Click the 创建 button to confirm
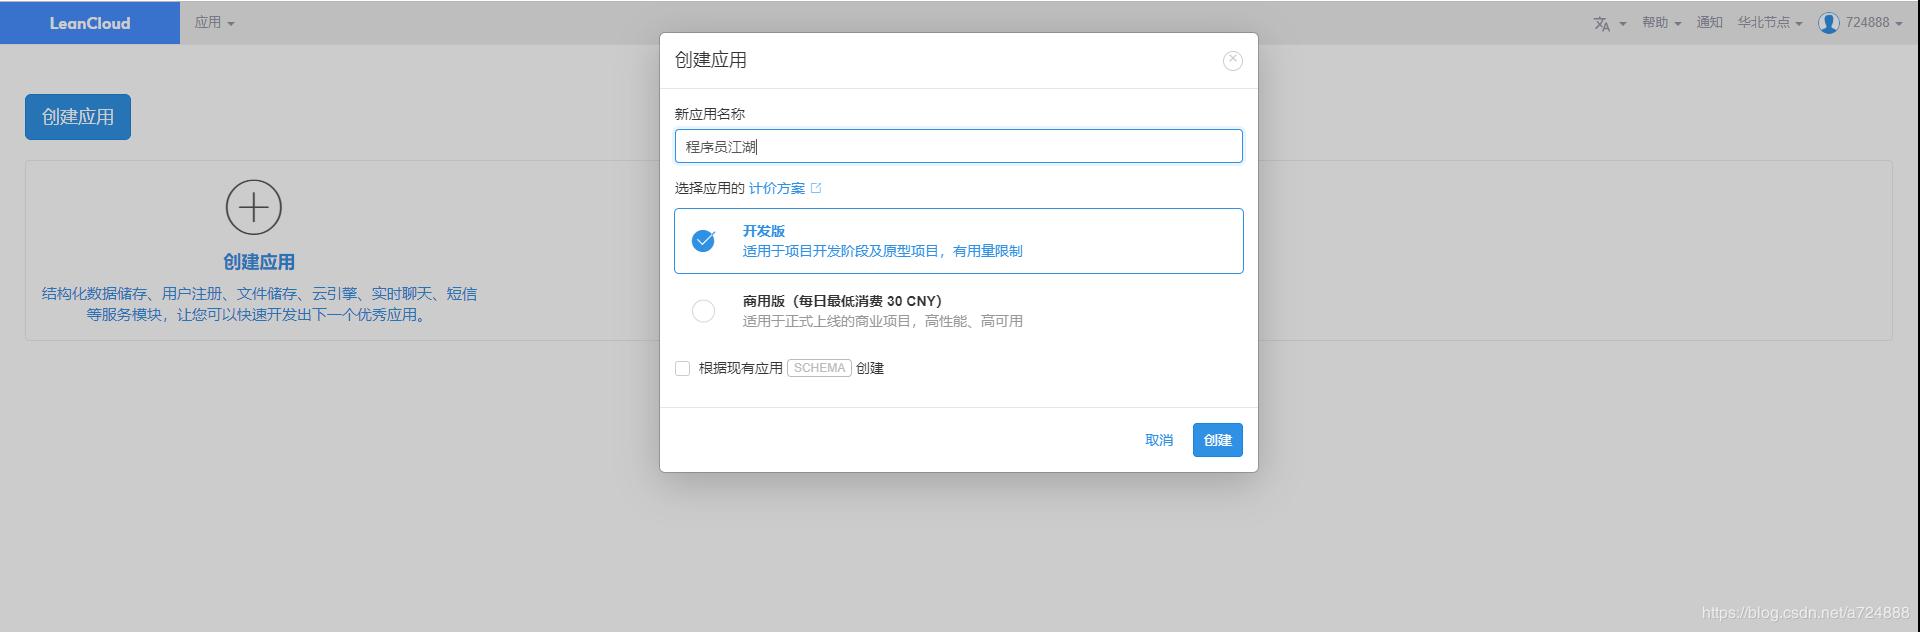 [x=1217, y=439]
